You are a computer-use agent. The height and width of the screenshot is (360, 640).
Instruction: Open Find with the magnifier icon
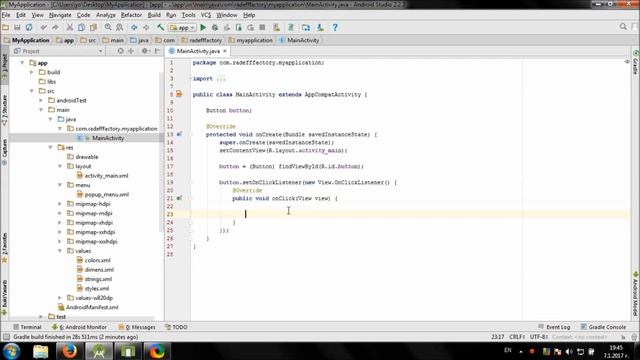[108, 27]
